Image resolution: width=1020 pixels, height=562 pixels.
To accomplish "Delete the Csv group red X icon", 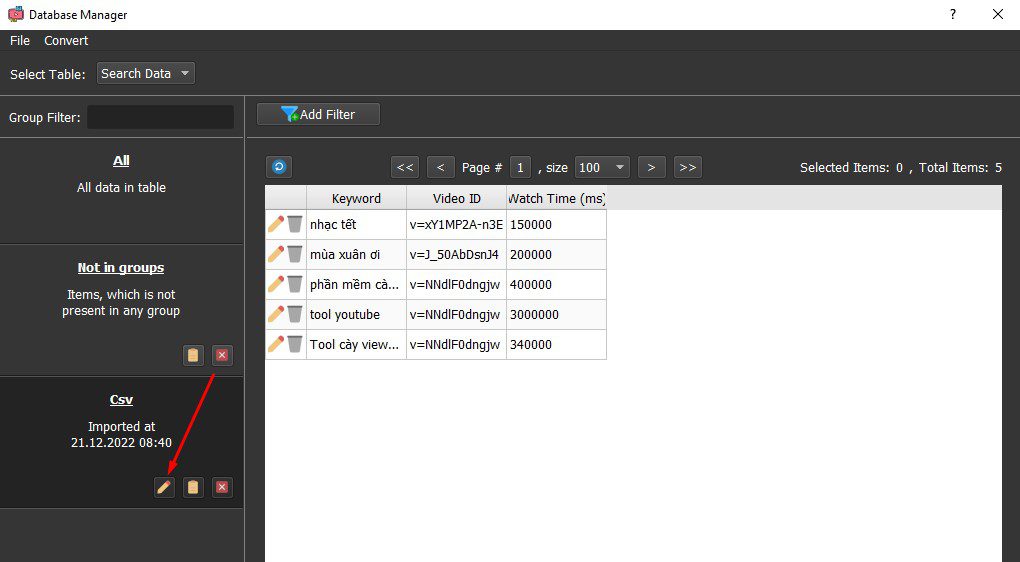I will pyautogui.click(x=222, y=487).
